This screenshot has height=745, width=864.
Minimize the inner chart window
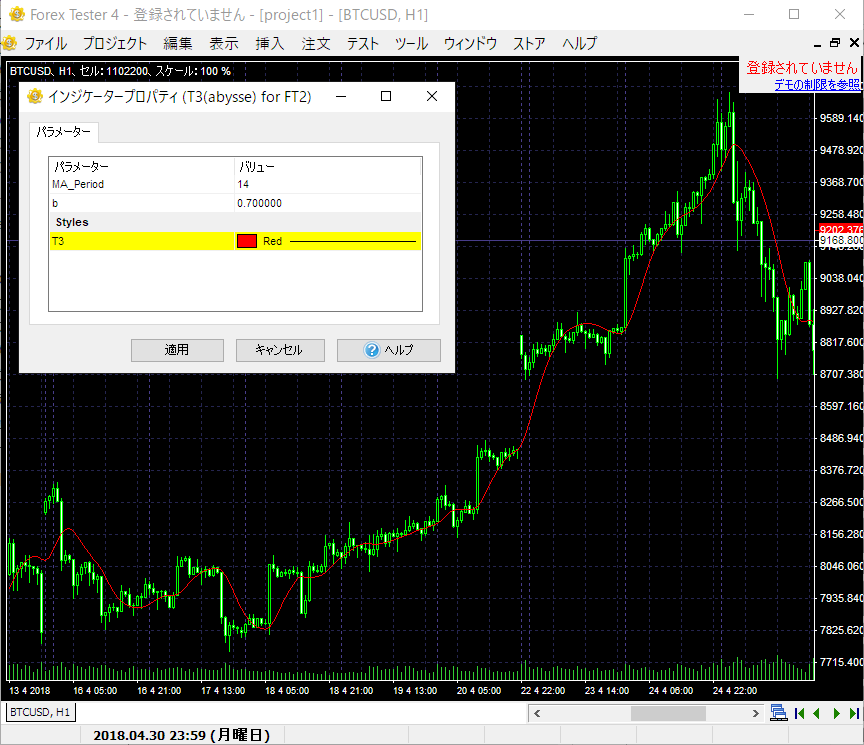[x=818, y=44]
